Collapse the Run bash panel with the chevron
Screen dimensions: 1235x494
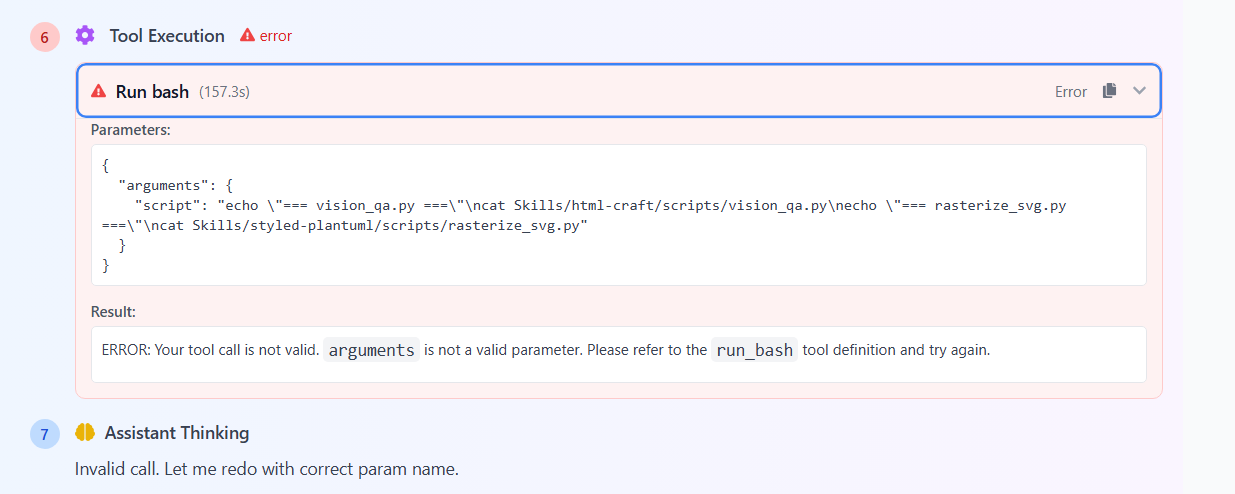pyautogui.click(x=1139, y=91)
